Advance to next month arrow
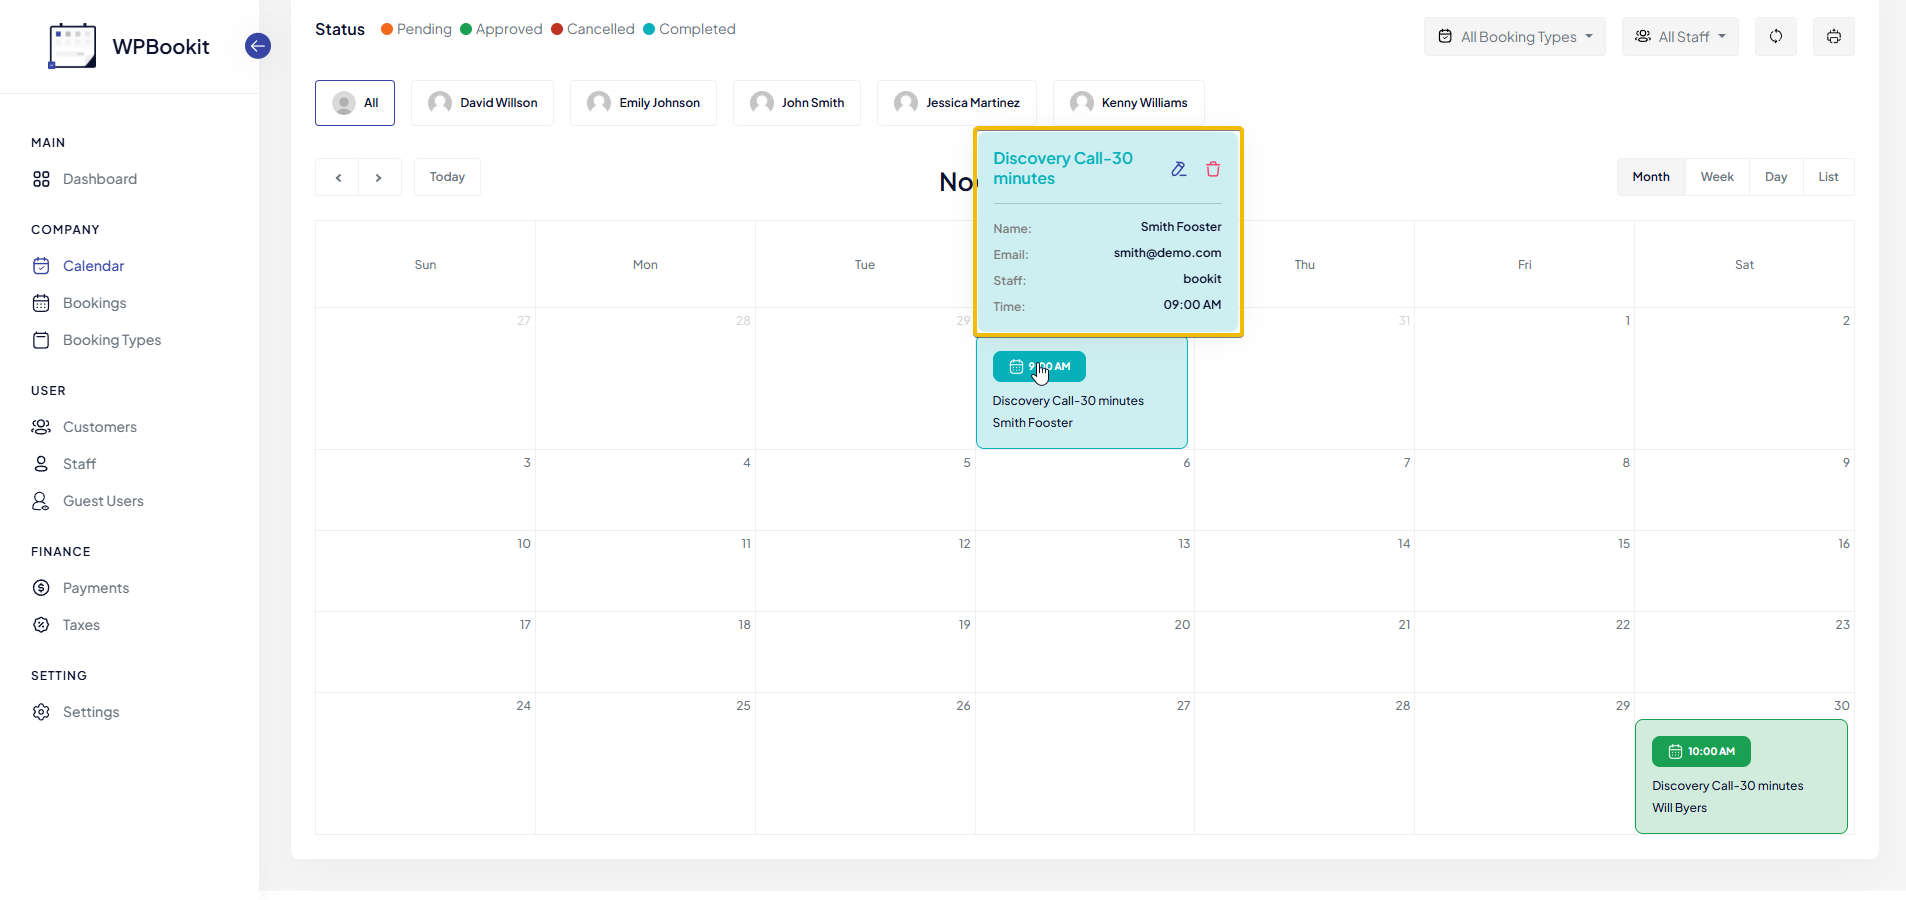The width and height of the screenshot is (1906, 900). click(x=379, y=177)
